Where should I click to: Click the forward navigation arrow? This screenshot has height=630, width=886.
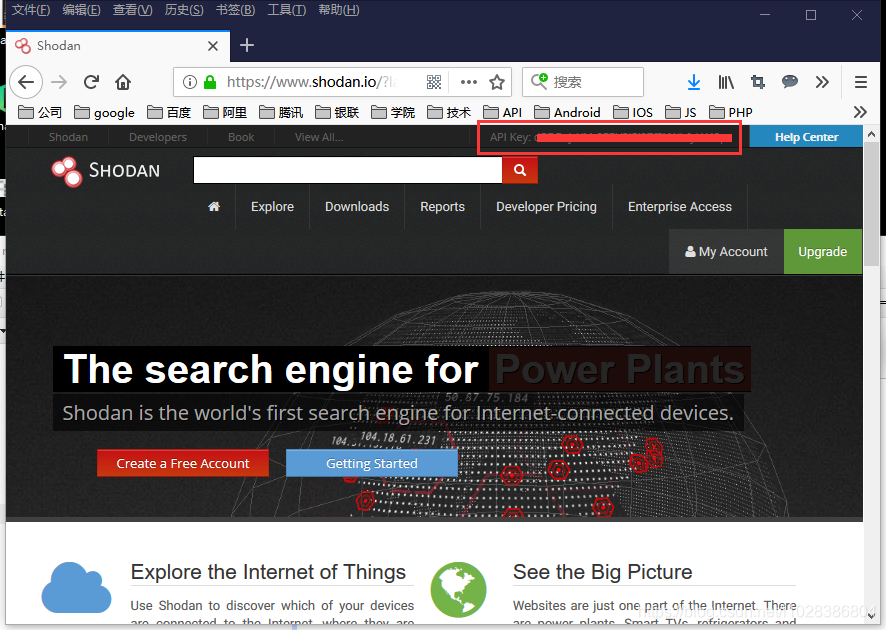(59, 82)
